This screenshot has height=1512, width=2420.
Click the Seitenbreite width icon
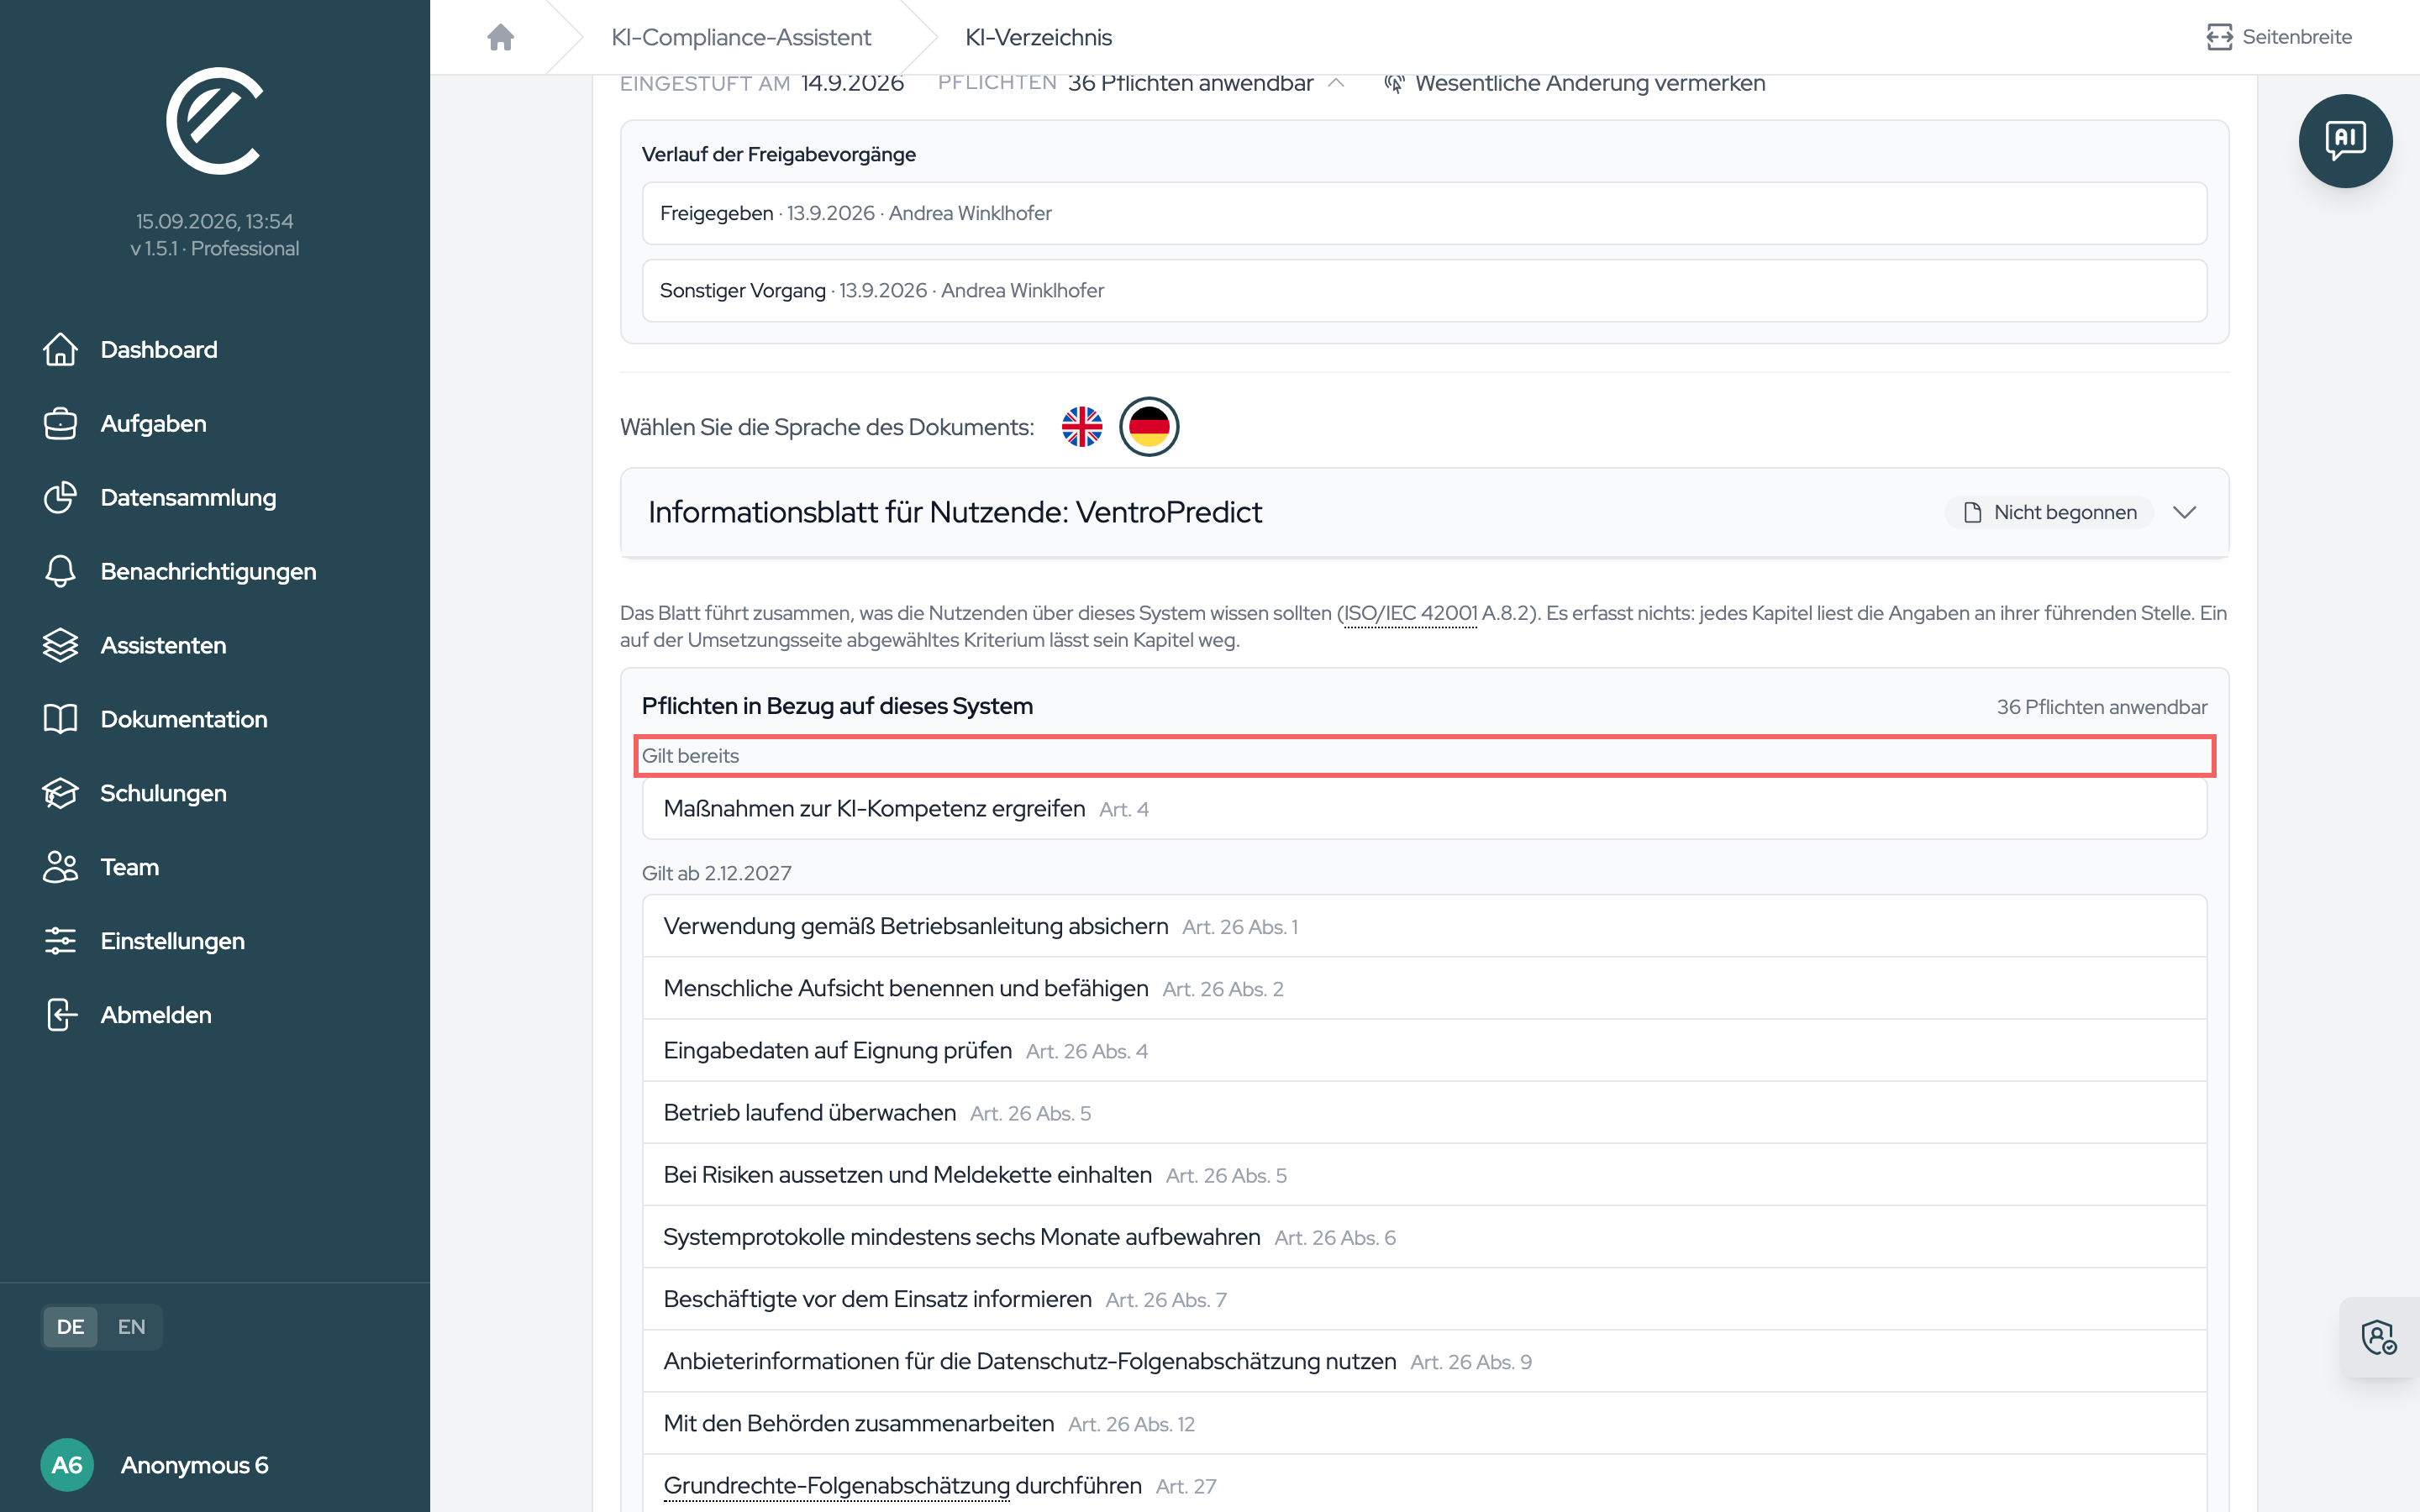[2219, 37]
